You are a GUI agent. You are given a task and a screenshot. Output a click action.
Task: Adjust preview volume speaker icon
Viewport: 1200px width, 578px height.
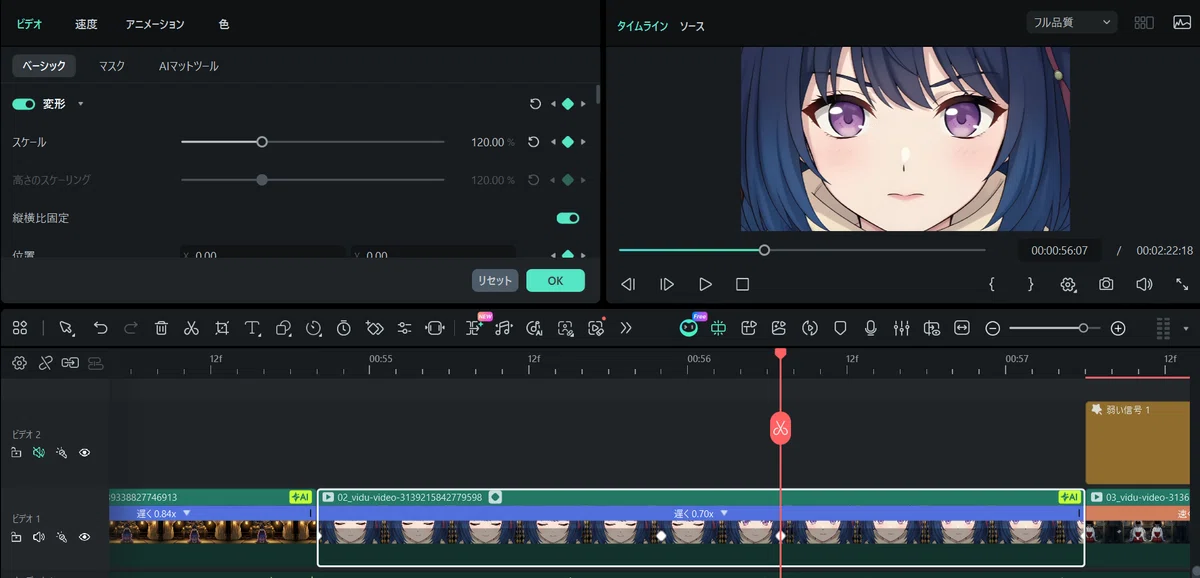coord(1144,284)
